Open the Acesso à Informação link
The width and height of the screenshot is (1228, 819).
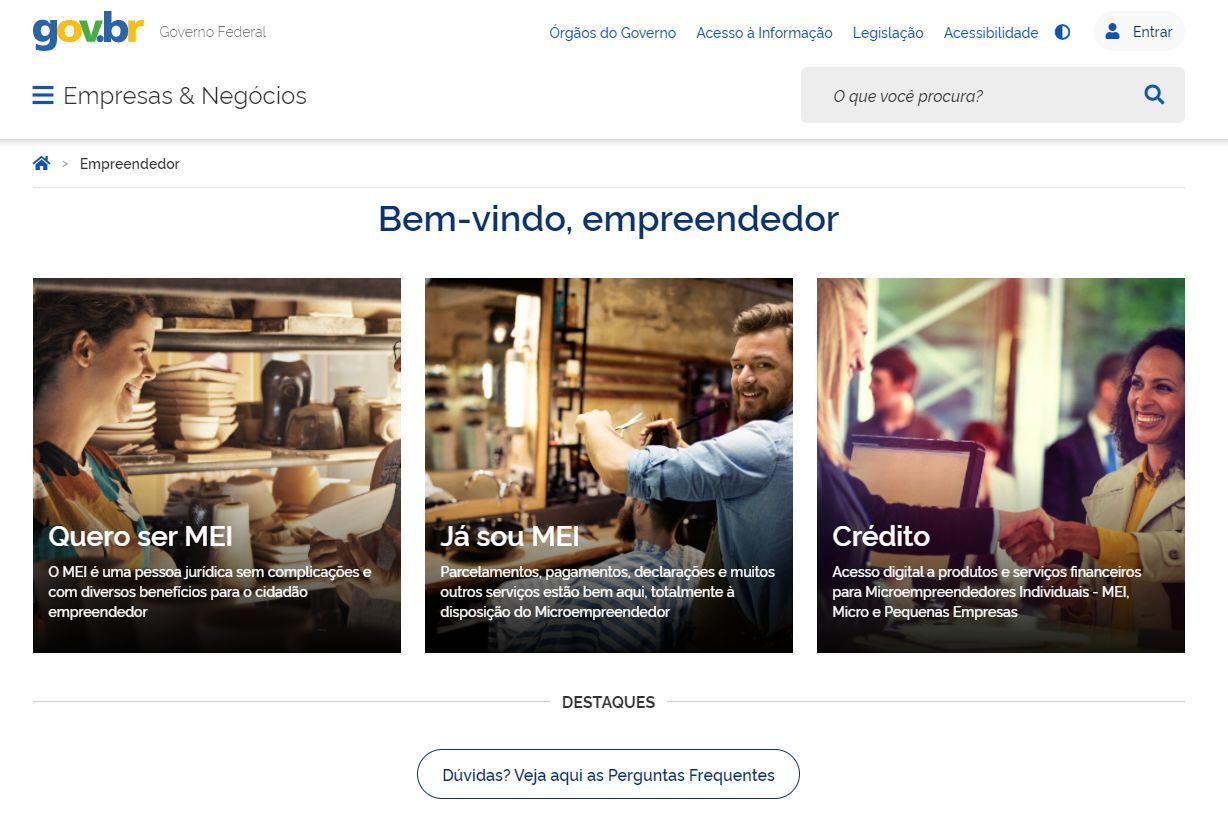(764, 33)
